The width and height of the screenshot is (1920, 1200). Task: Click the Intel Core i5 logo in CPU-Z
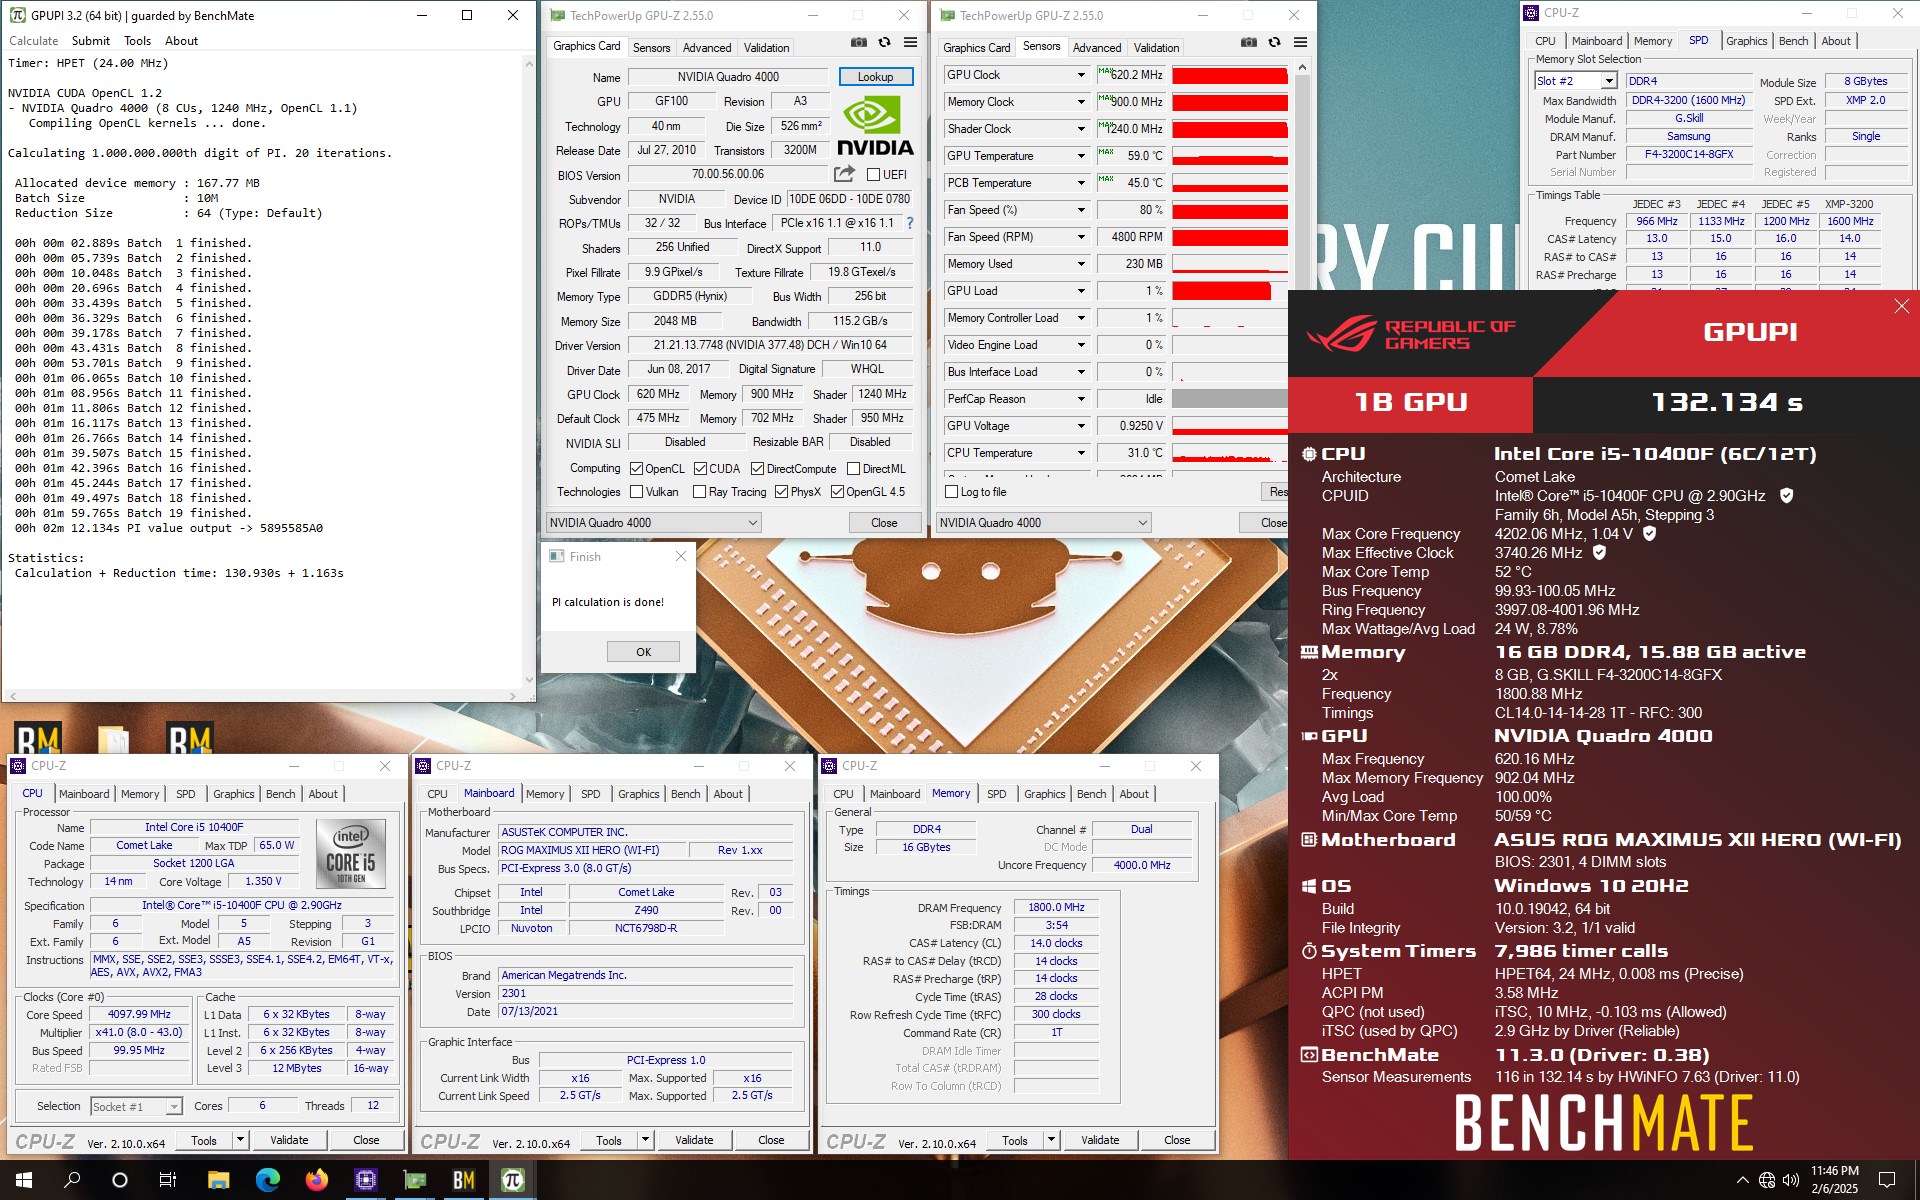351,853
